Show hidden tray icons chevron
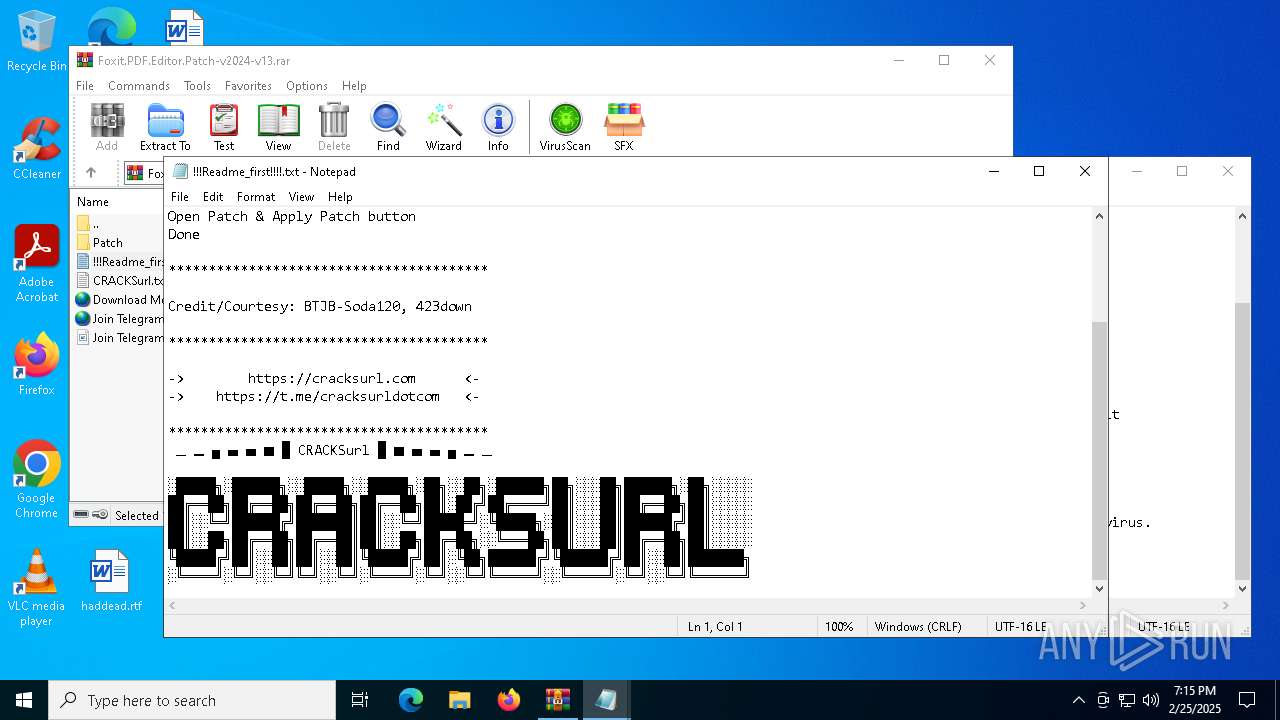The image size is (1280, 720). point(1078,700)
